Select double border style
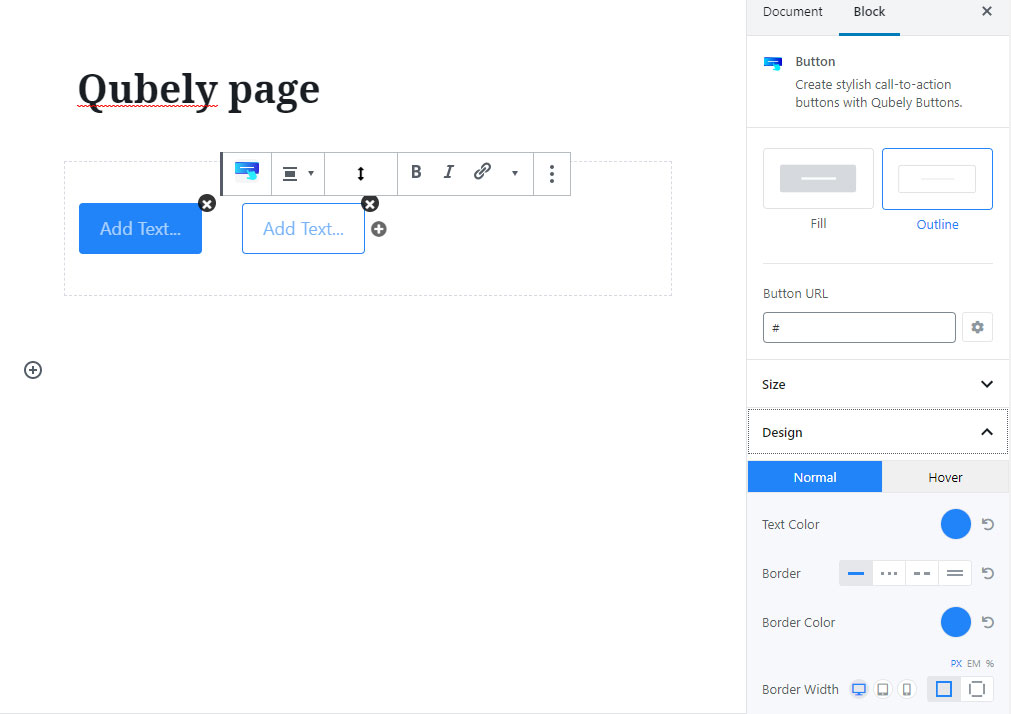 point(955,573)
